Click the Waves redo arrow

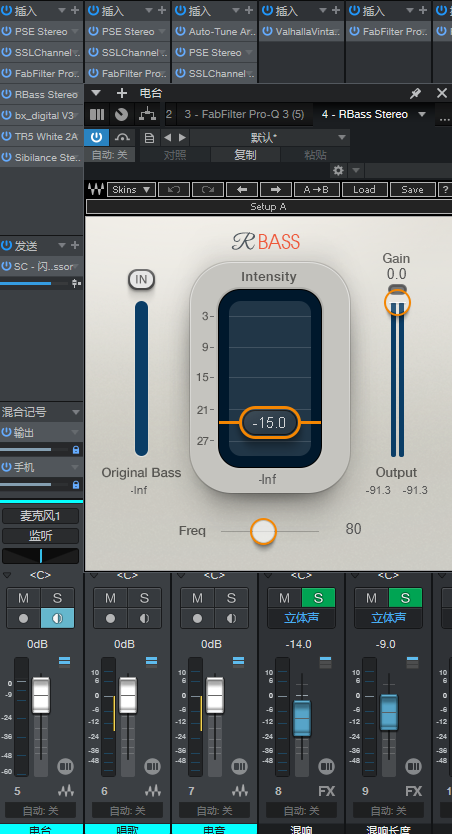tap(208, 189)
